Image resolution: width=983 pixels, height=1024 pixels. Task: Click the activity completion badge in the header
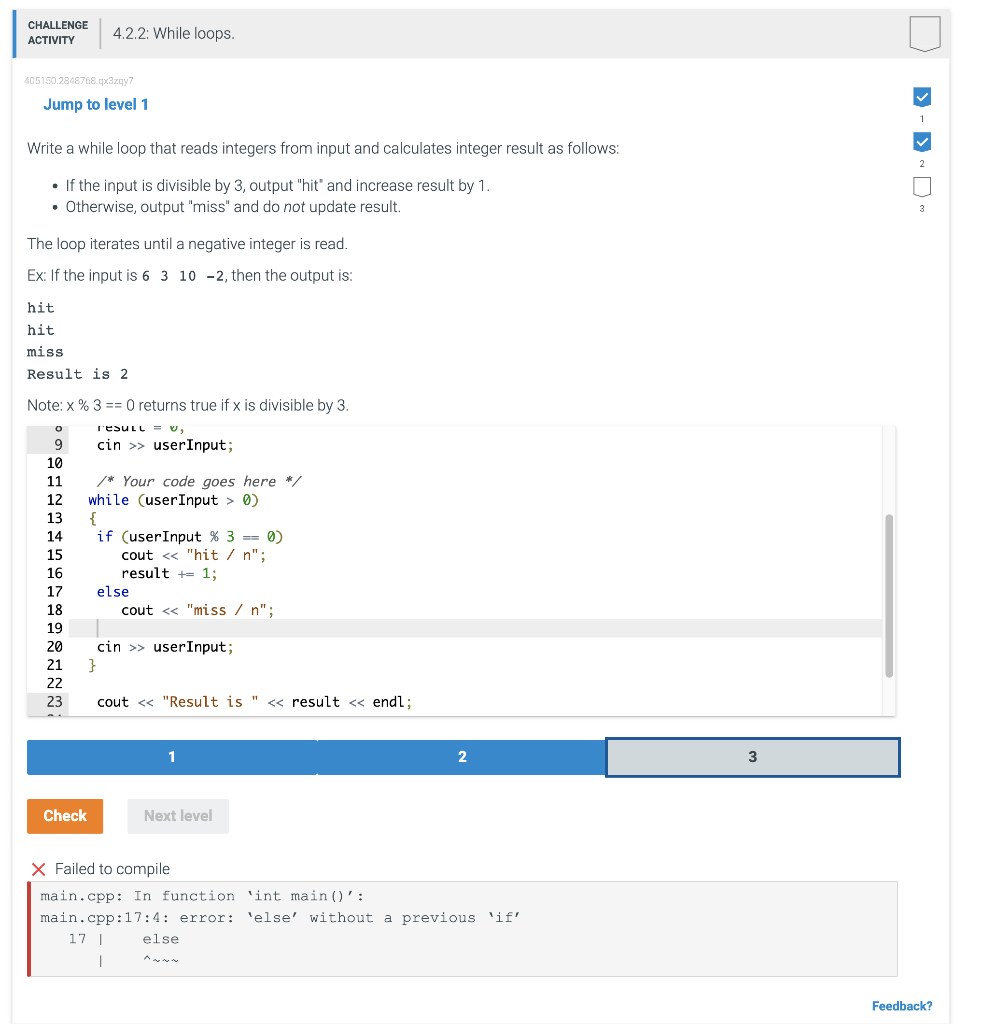pyautogui.click(x=924, y=33)
